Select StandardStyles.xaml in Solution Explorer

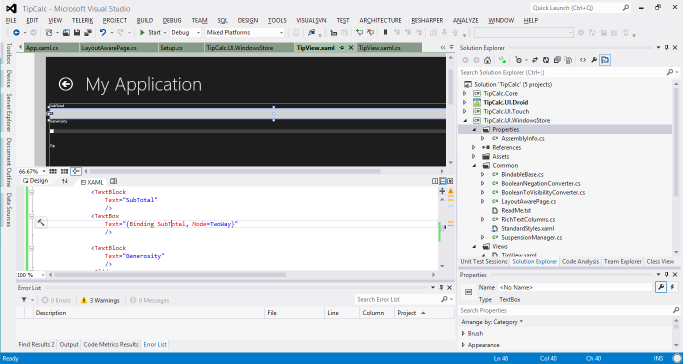(x=527, y=229)
